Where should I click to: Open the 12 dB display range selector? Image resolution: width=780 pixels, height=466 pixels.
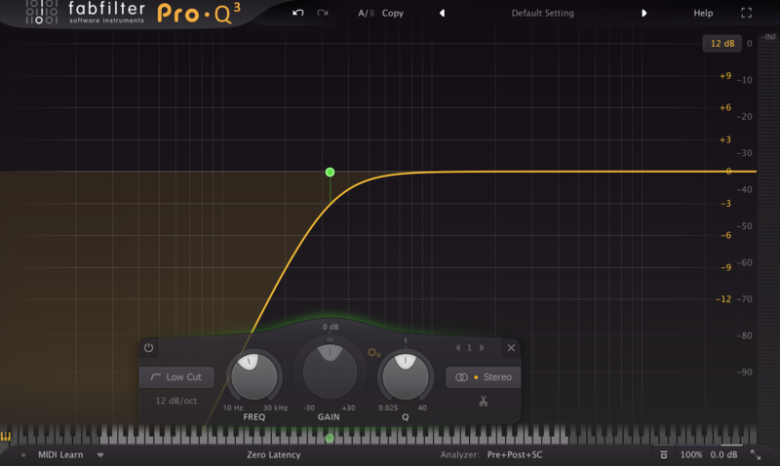click(722, 44)
